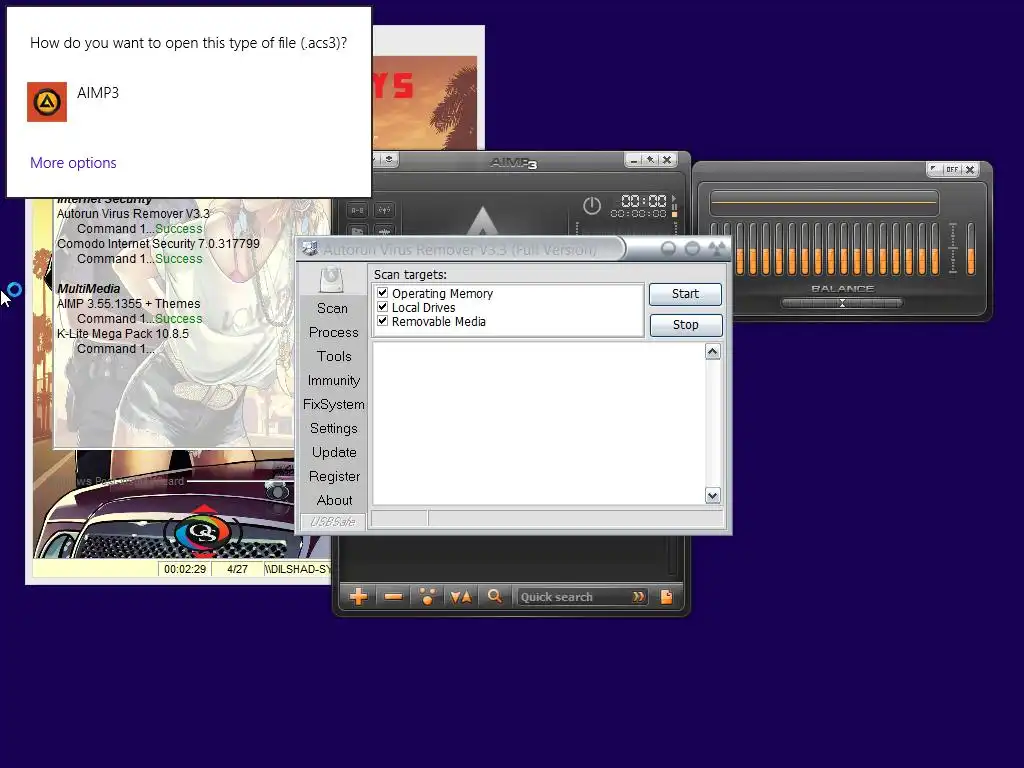1024x768 pixels.
Task: Open the Process section
Action: 334,332
